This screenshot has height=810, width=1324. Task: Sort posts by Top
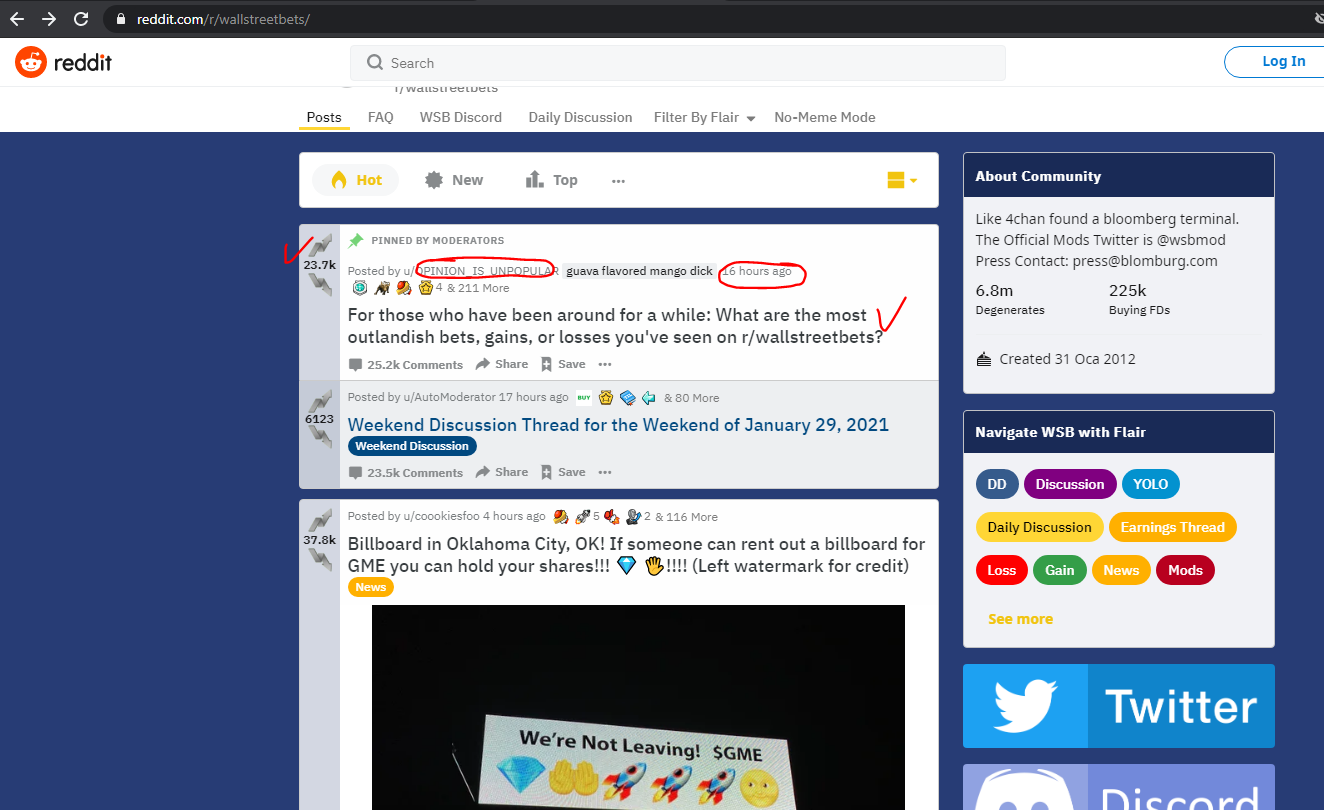(552, 180)
